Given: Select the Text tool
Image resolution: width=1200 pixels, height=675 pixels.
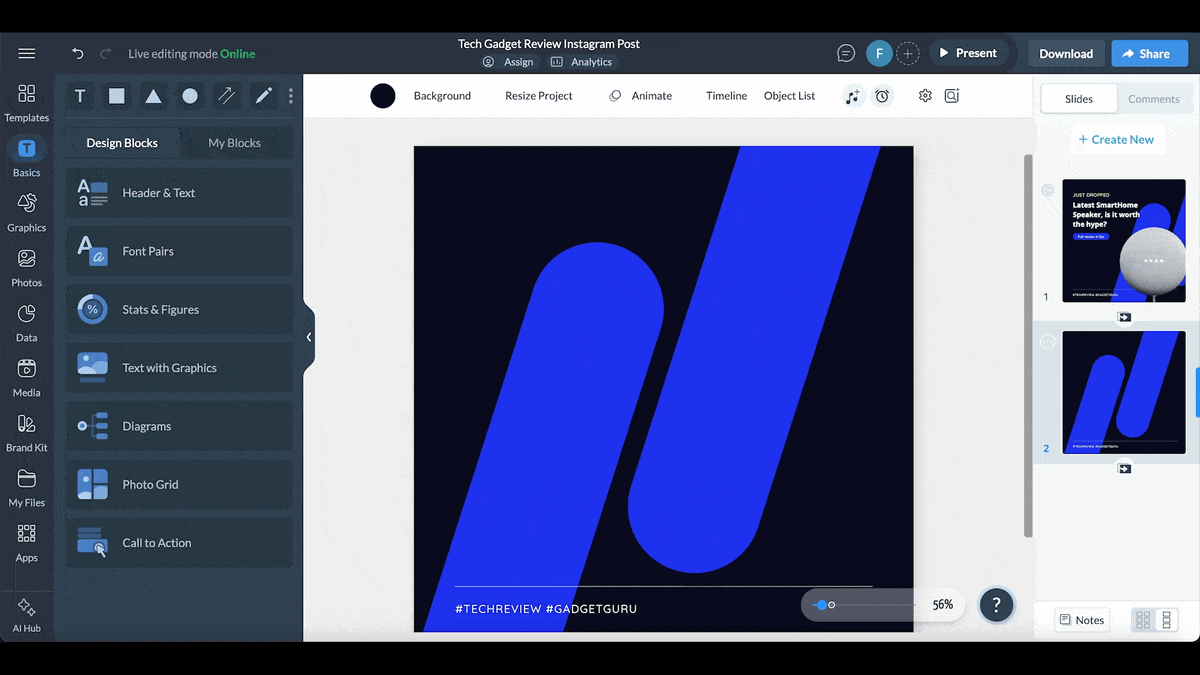Looking at the screenshot, I should (x=80, y=96).
